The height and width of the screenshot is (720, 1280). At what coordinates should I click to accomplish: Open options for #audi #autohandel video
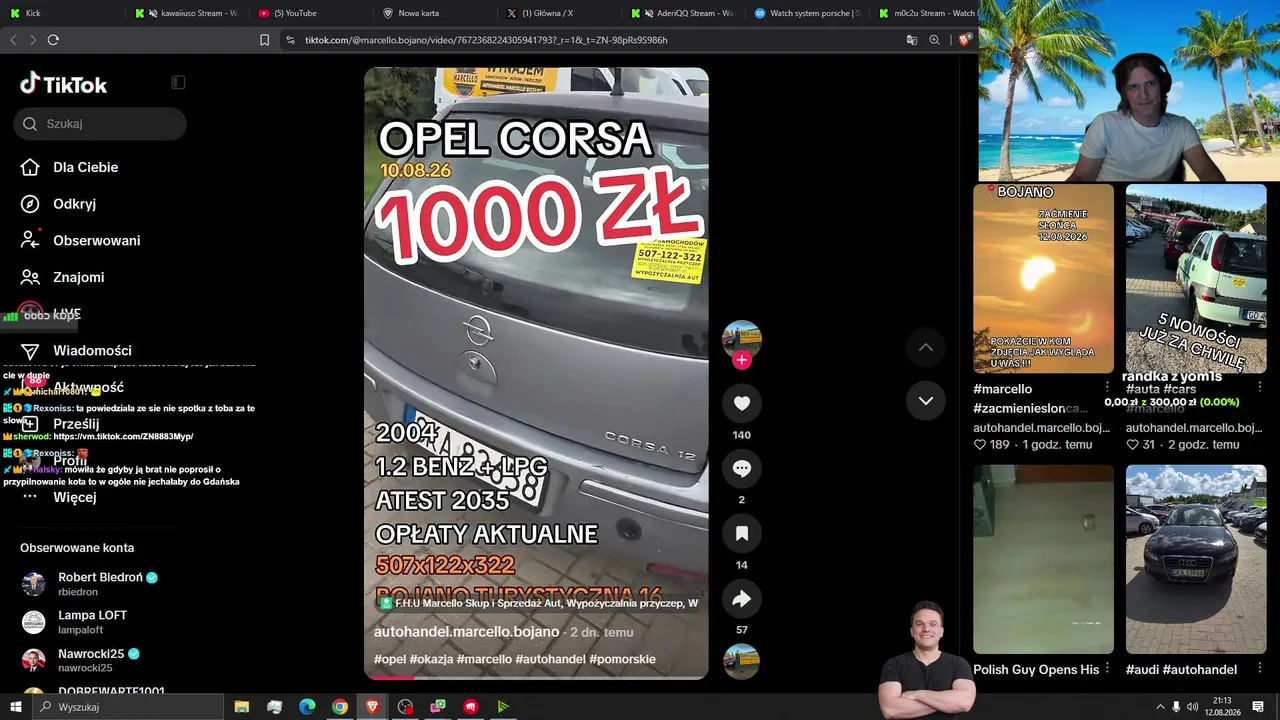1260,670
